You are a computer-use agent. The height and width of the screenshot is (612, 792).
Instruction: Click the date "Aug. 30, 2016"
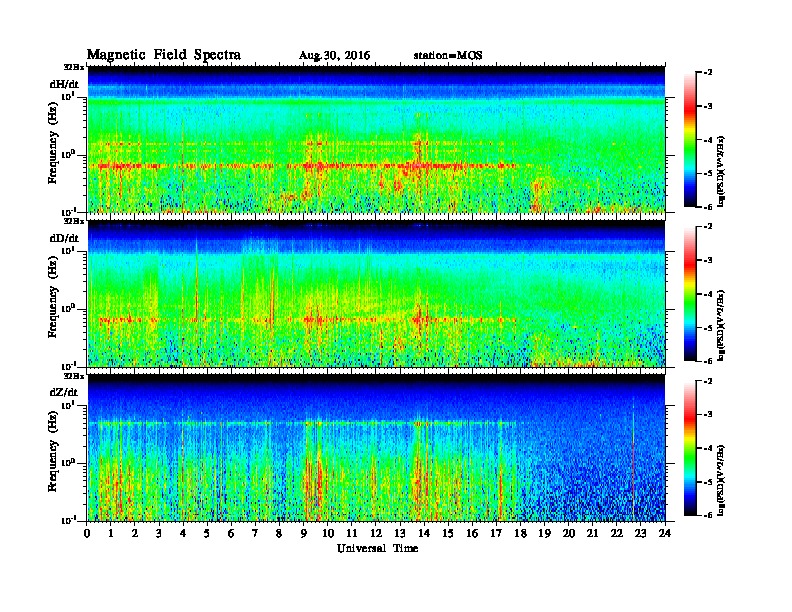(334, 56)
